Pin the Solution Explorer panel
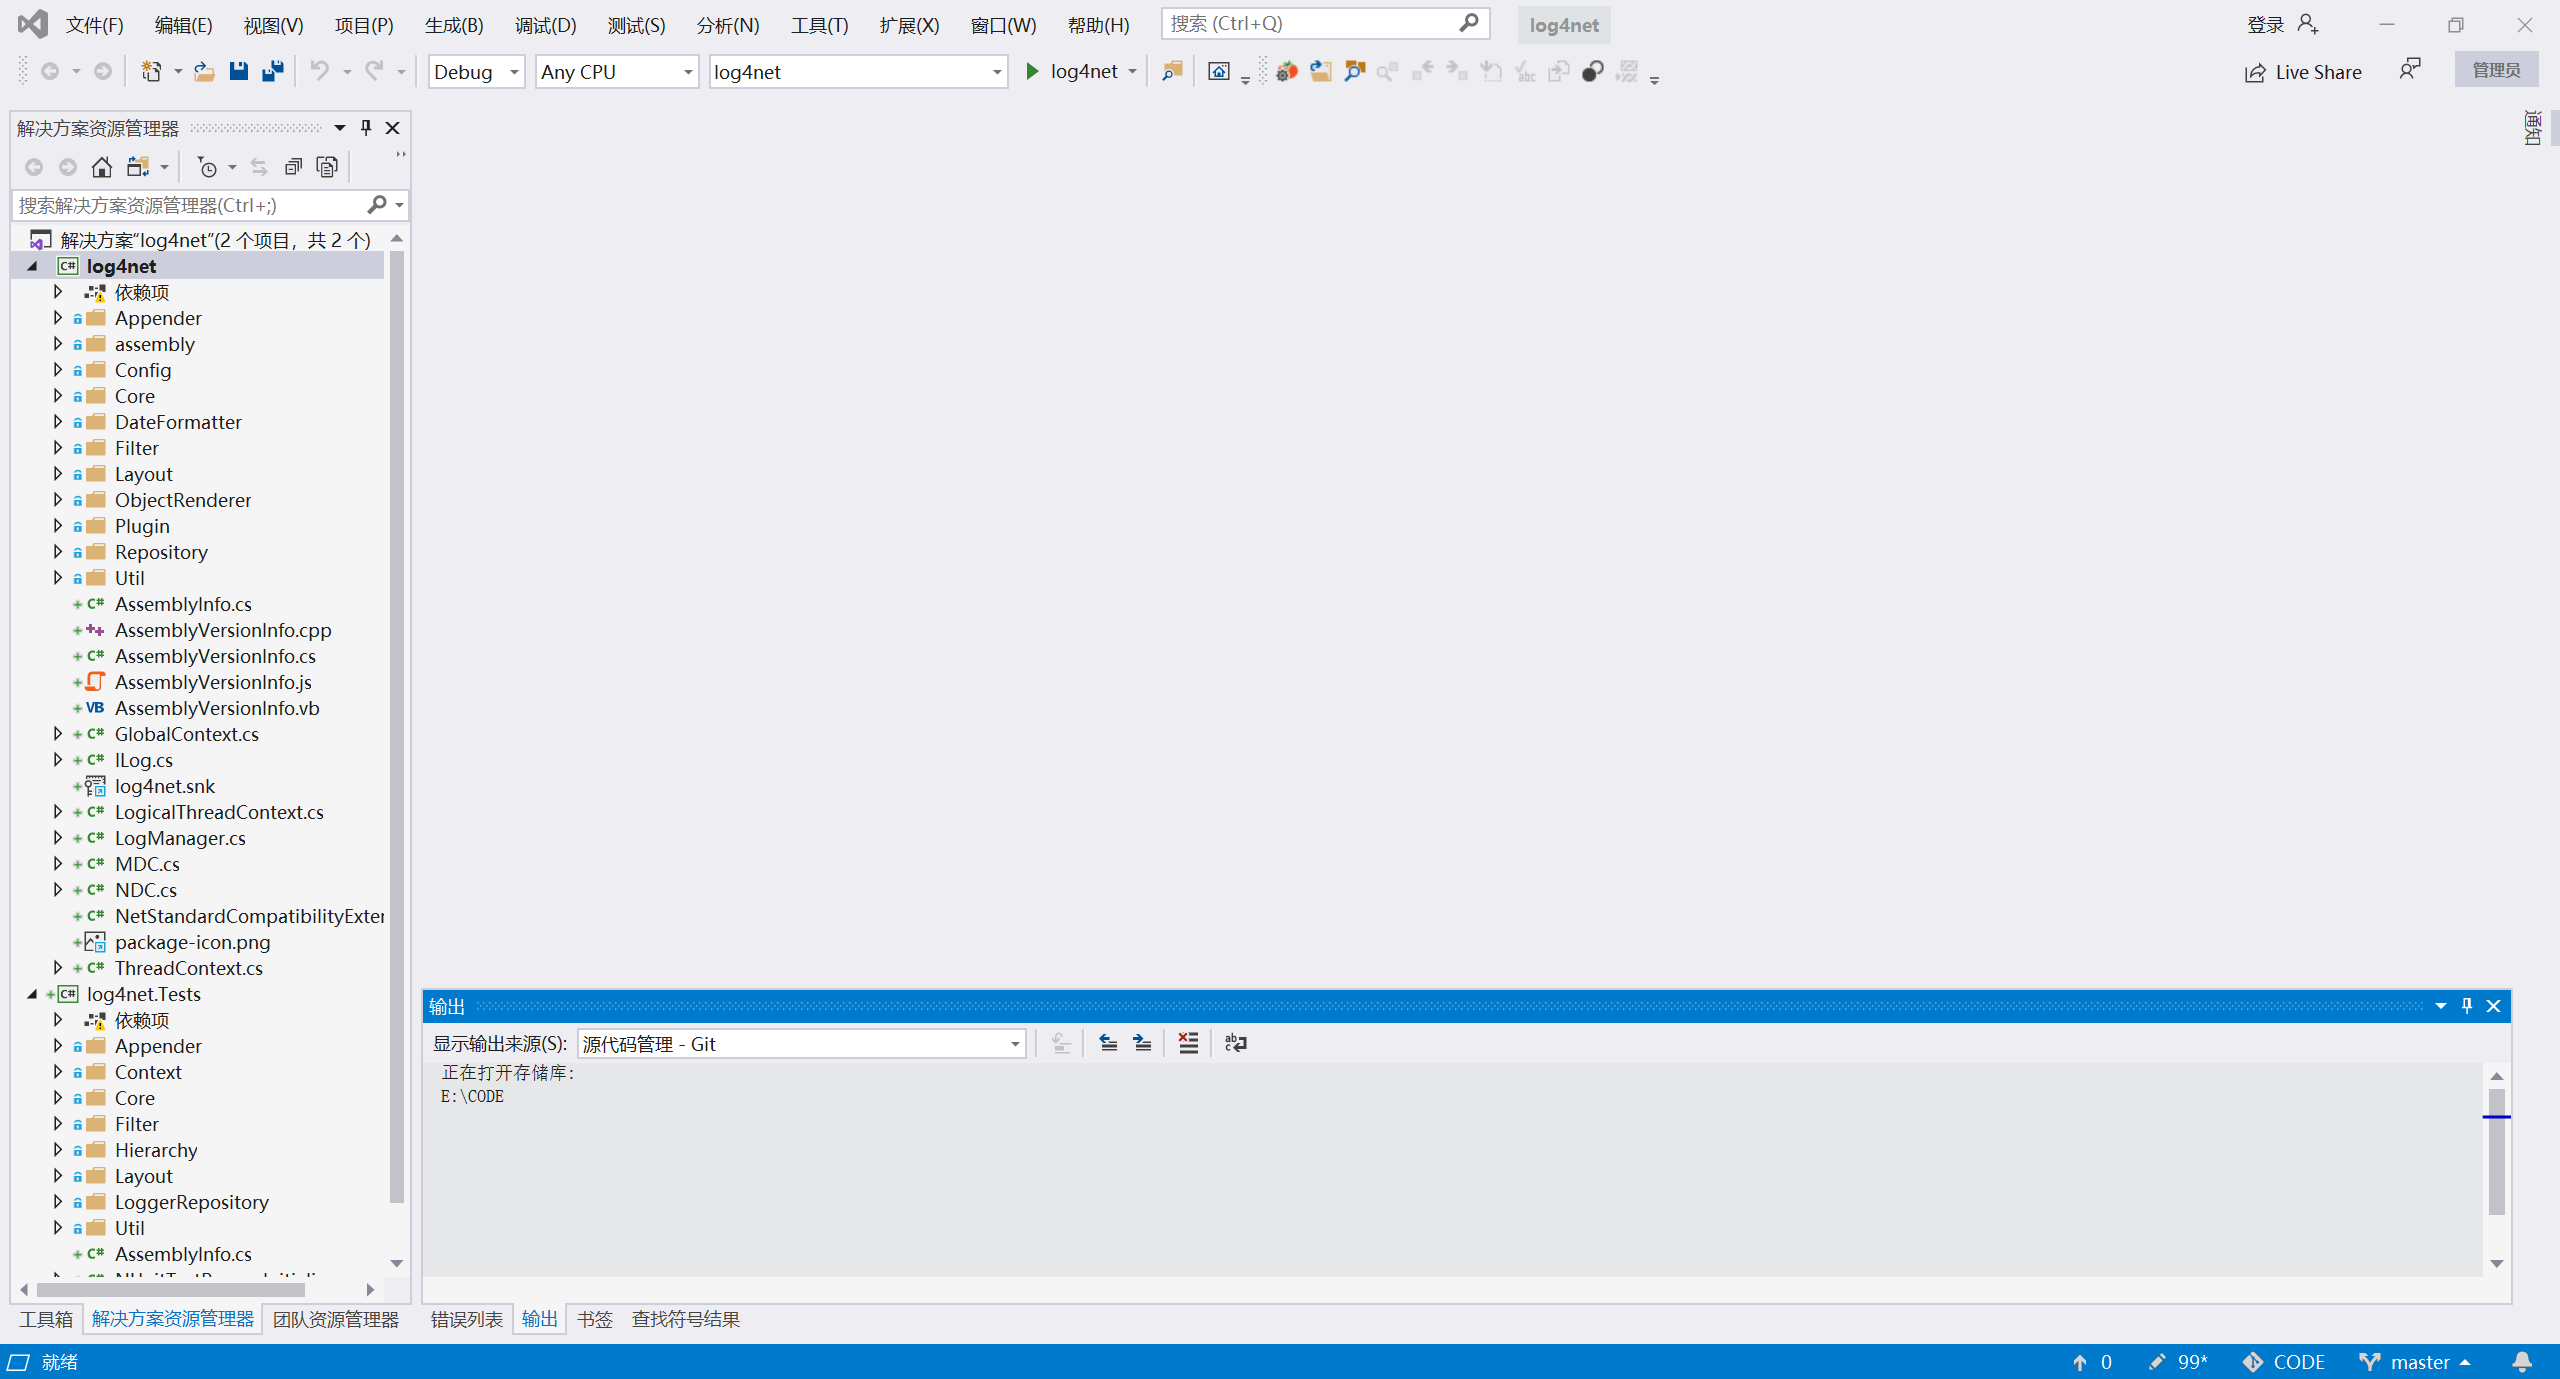This screenshot has height=1379, width=2560. point(365,127)
